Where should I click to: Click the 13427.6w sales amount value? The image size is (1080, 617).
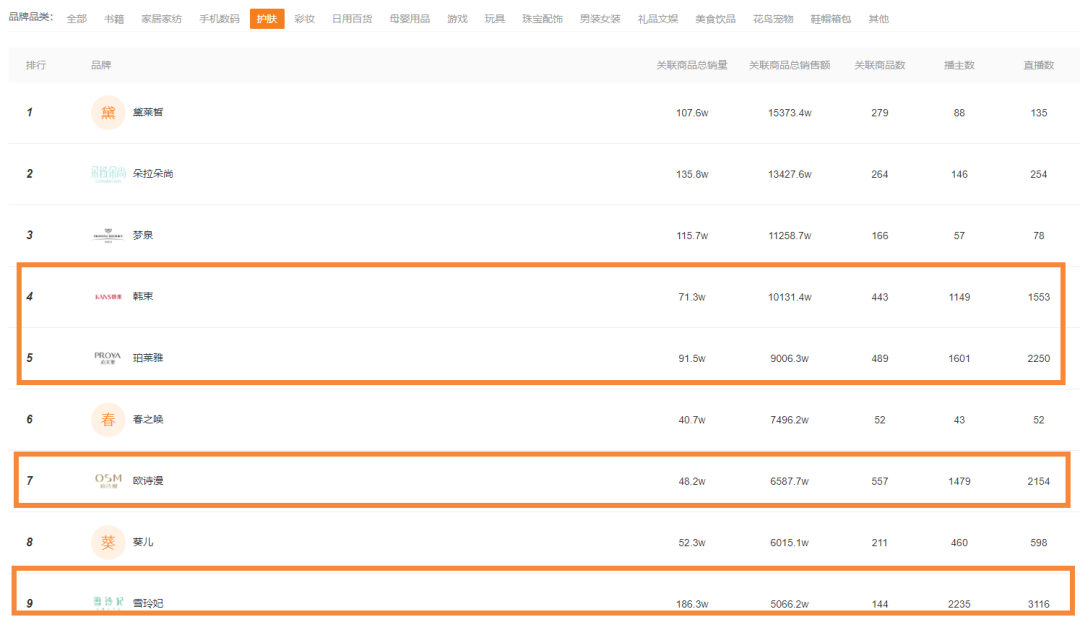789,174
